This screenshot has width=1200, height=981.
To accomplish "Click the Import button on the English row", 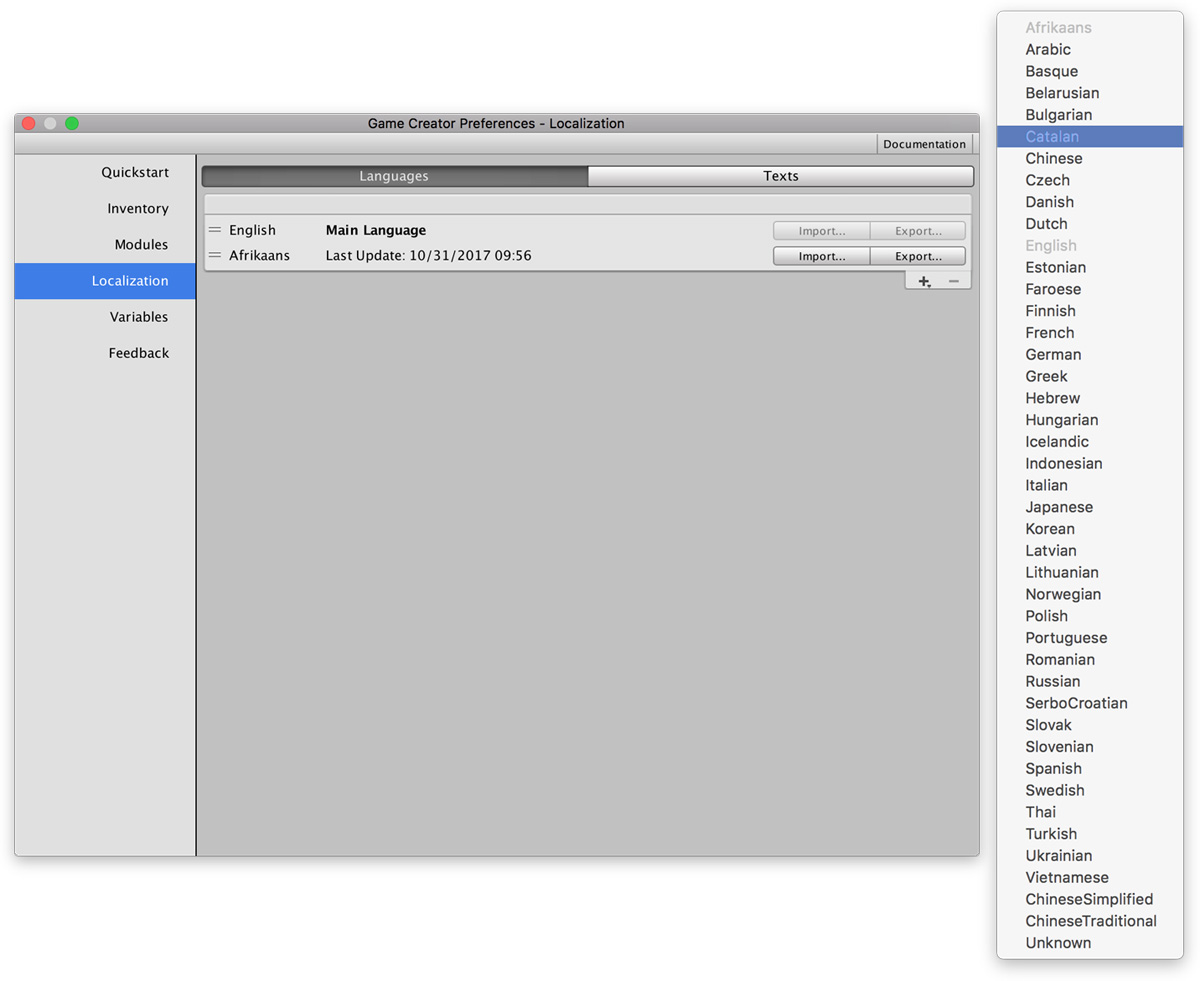I will 821,231.
